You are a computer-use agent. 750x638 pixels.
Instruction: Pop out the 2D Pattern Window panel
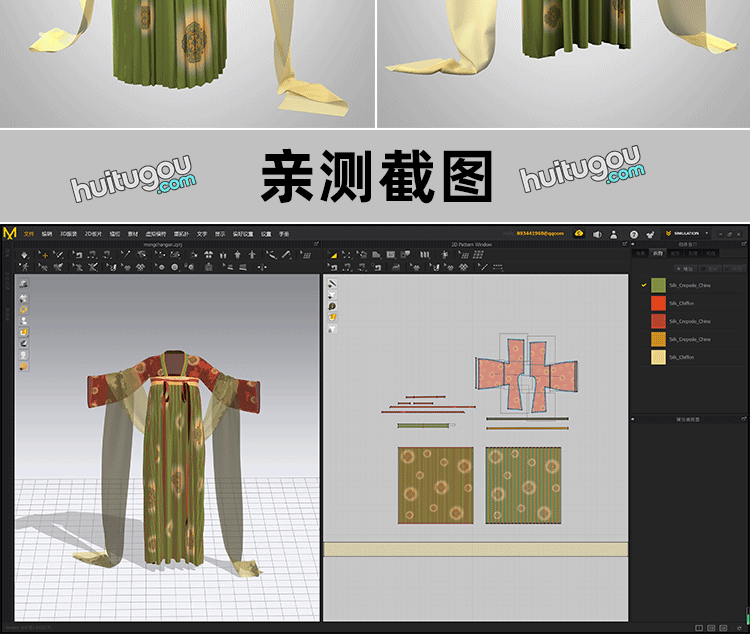point(625,243)
